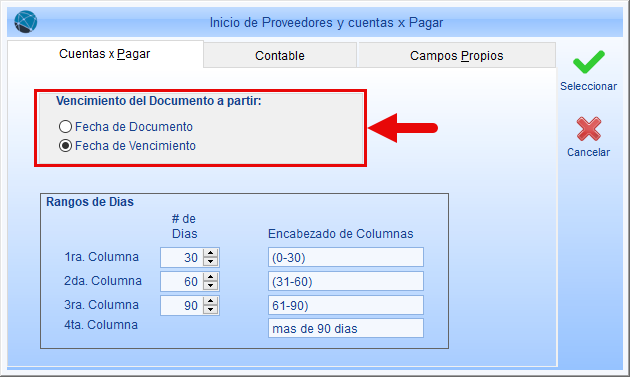Edit the 61-90) column header field
The image size is (630, 377).
(346, 305)
